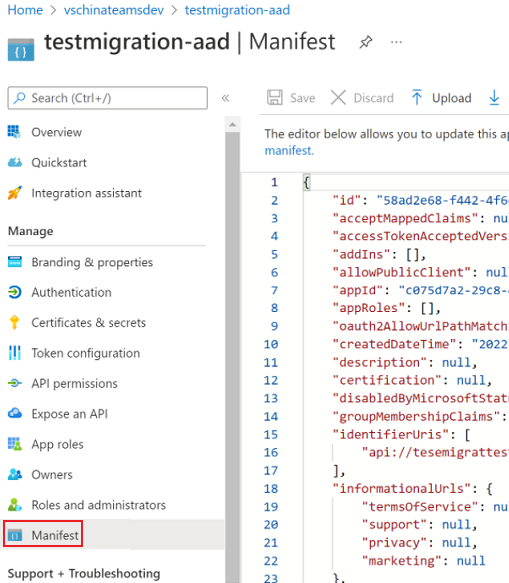Click "acceptMappedClaims" on line 3
This screenshot has height=583, width=509.
tap(405, 218)
